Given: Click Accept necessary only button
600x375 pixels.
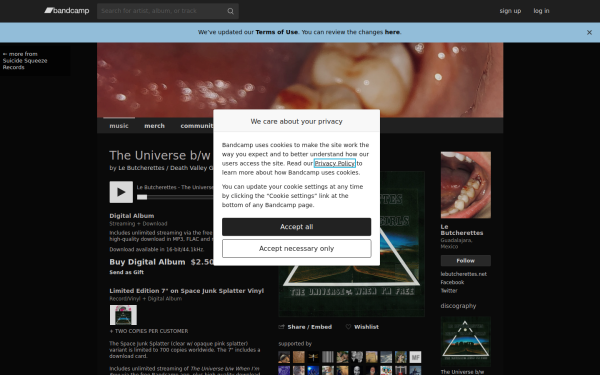Looking at the screenshot, I should coord(297,249).
